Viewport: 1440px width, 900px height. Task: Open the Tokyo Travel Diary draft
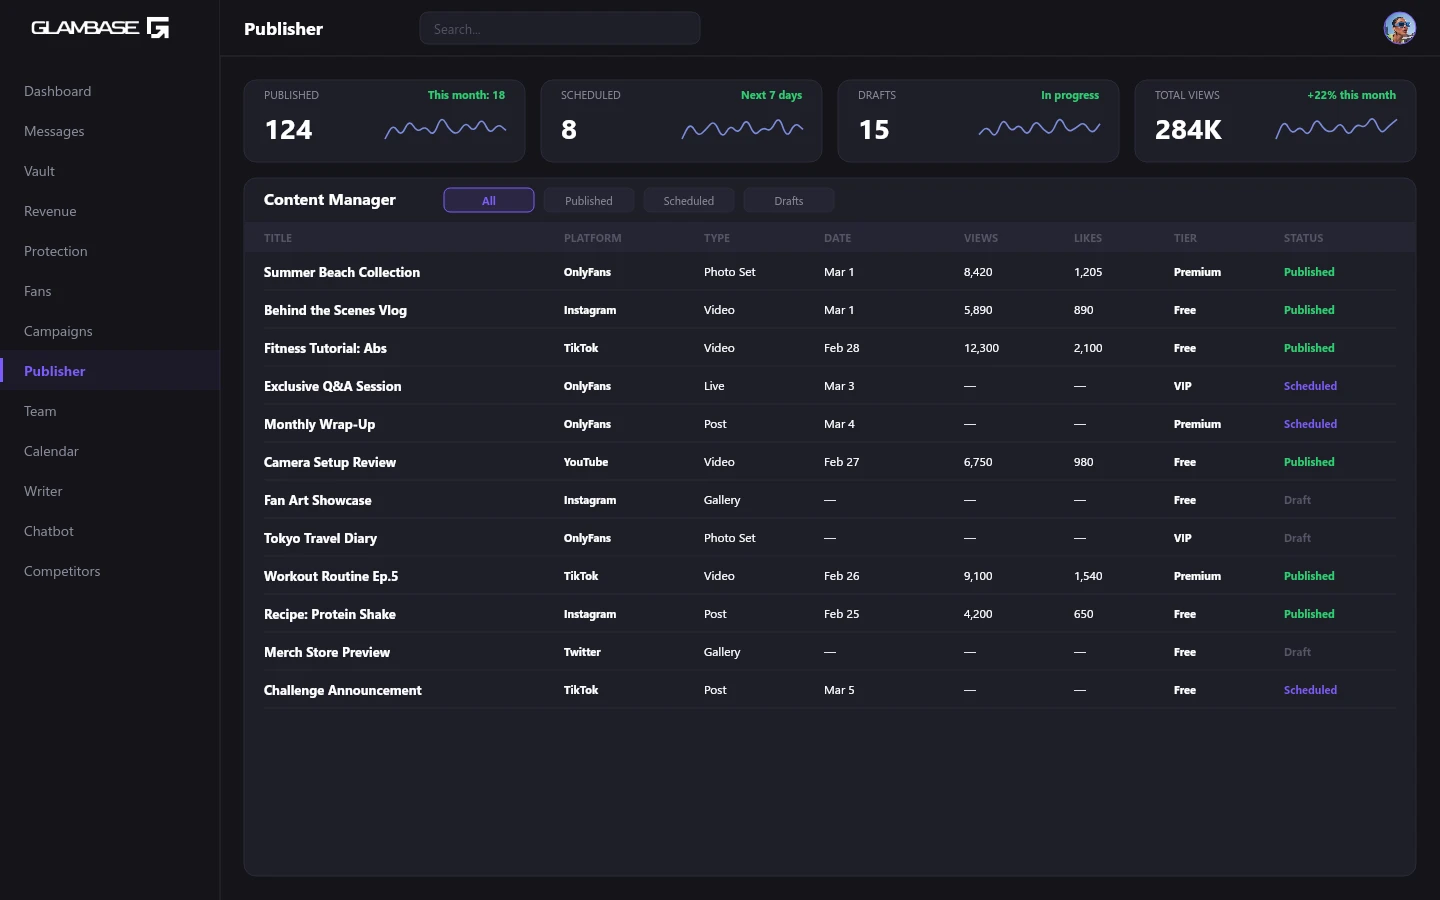coord(320,538)
